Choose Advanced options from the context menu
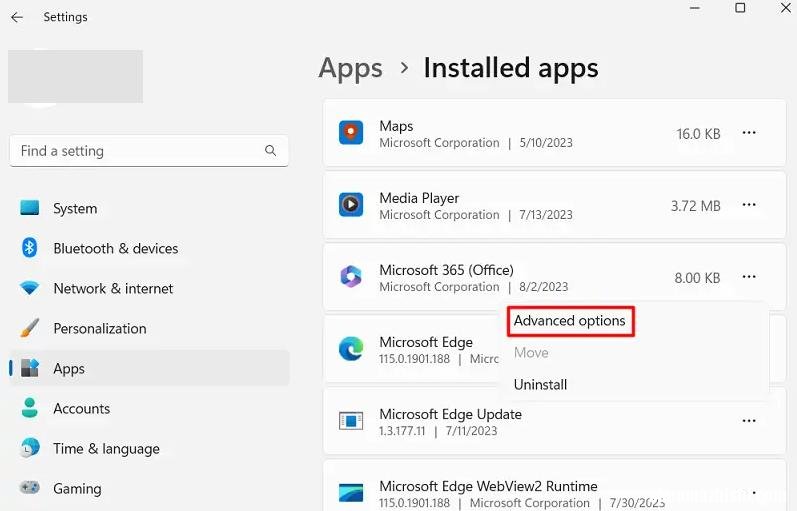 coord(570,321)
